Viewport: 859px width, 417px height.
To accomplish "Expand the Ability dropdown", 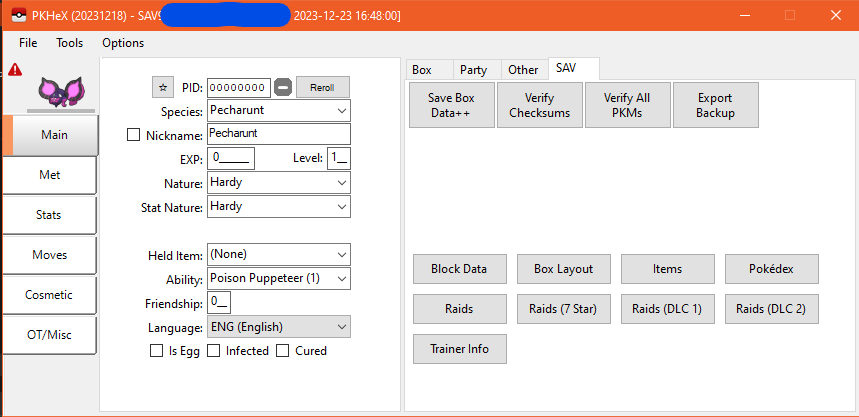I will click(x=279, y=278).
